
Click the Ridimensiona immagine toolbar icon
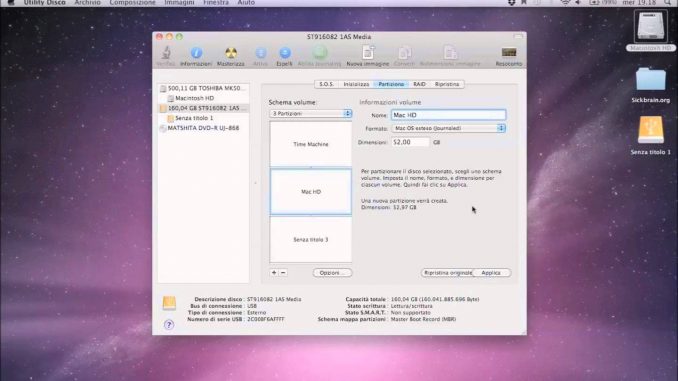point(450,53)
